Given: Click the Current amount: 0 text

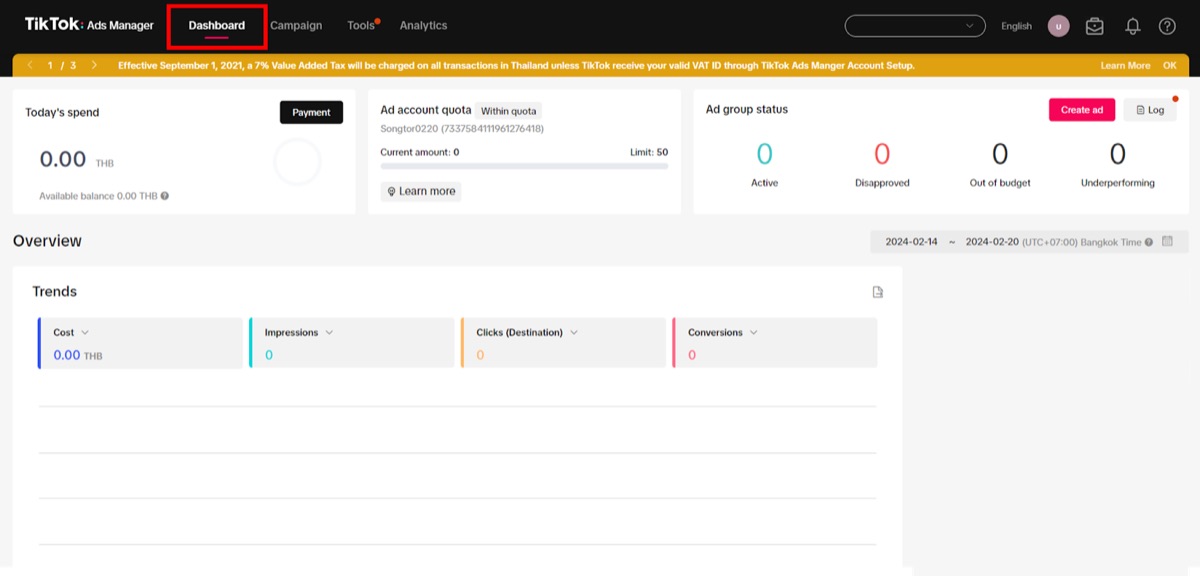Looking at the screenshot, I should pyautogui.click(x=420, y=152).
